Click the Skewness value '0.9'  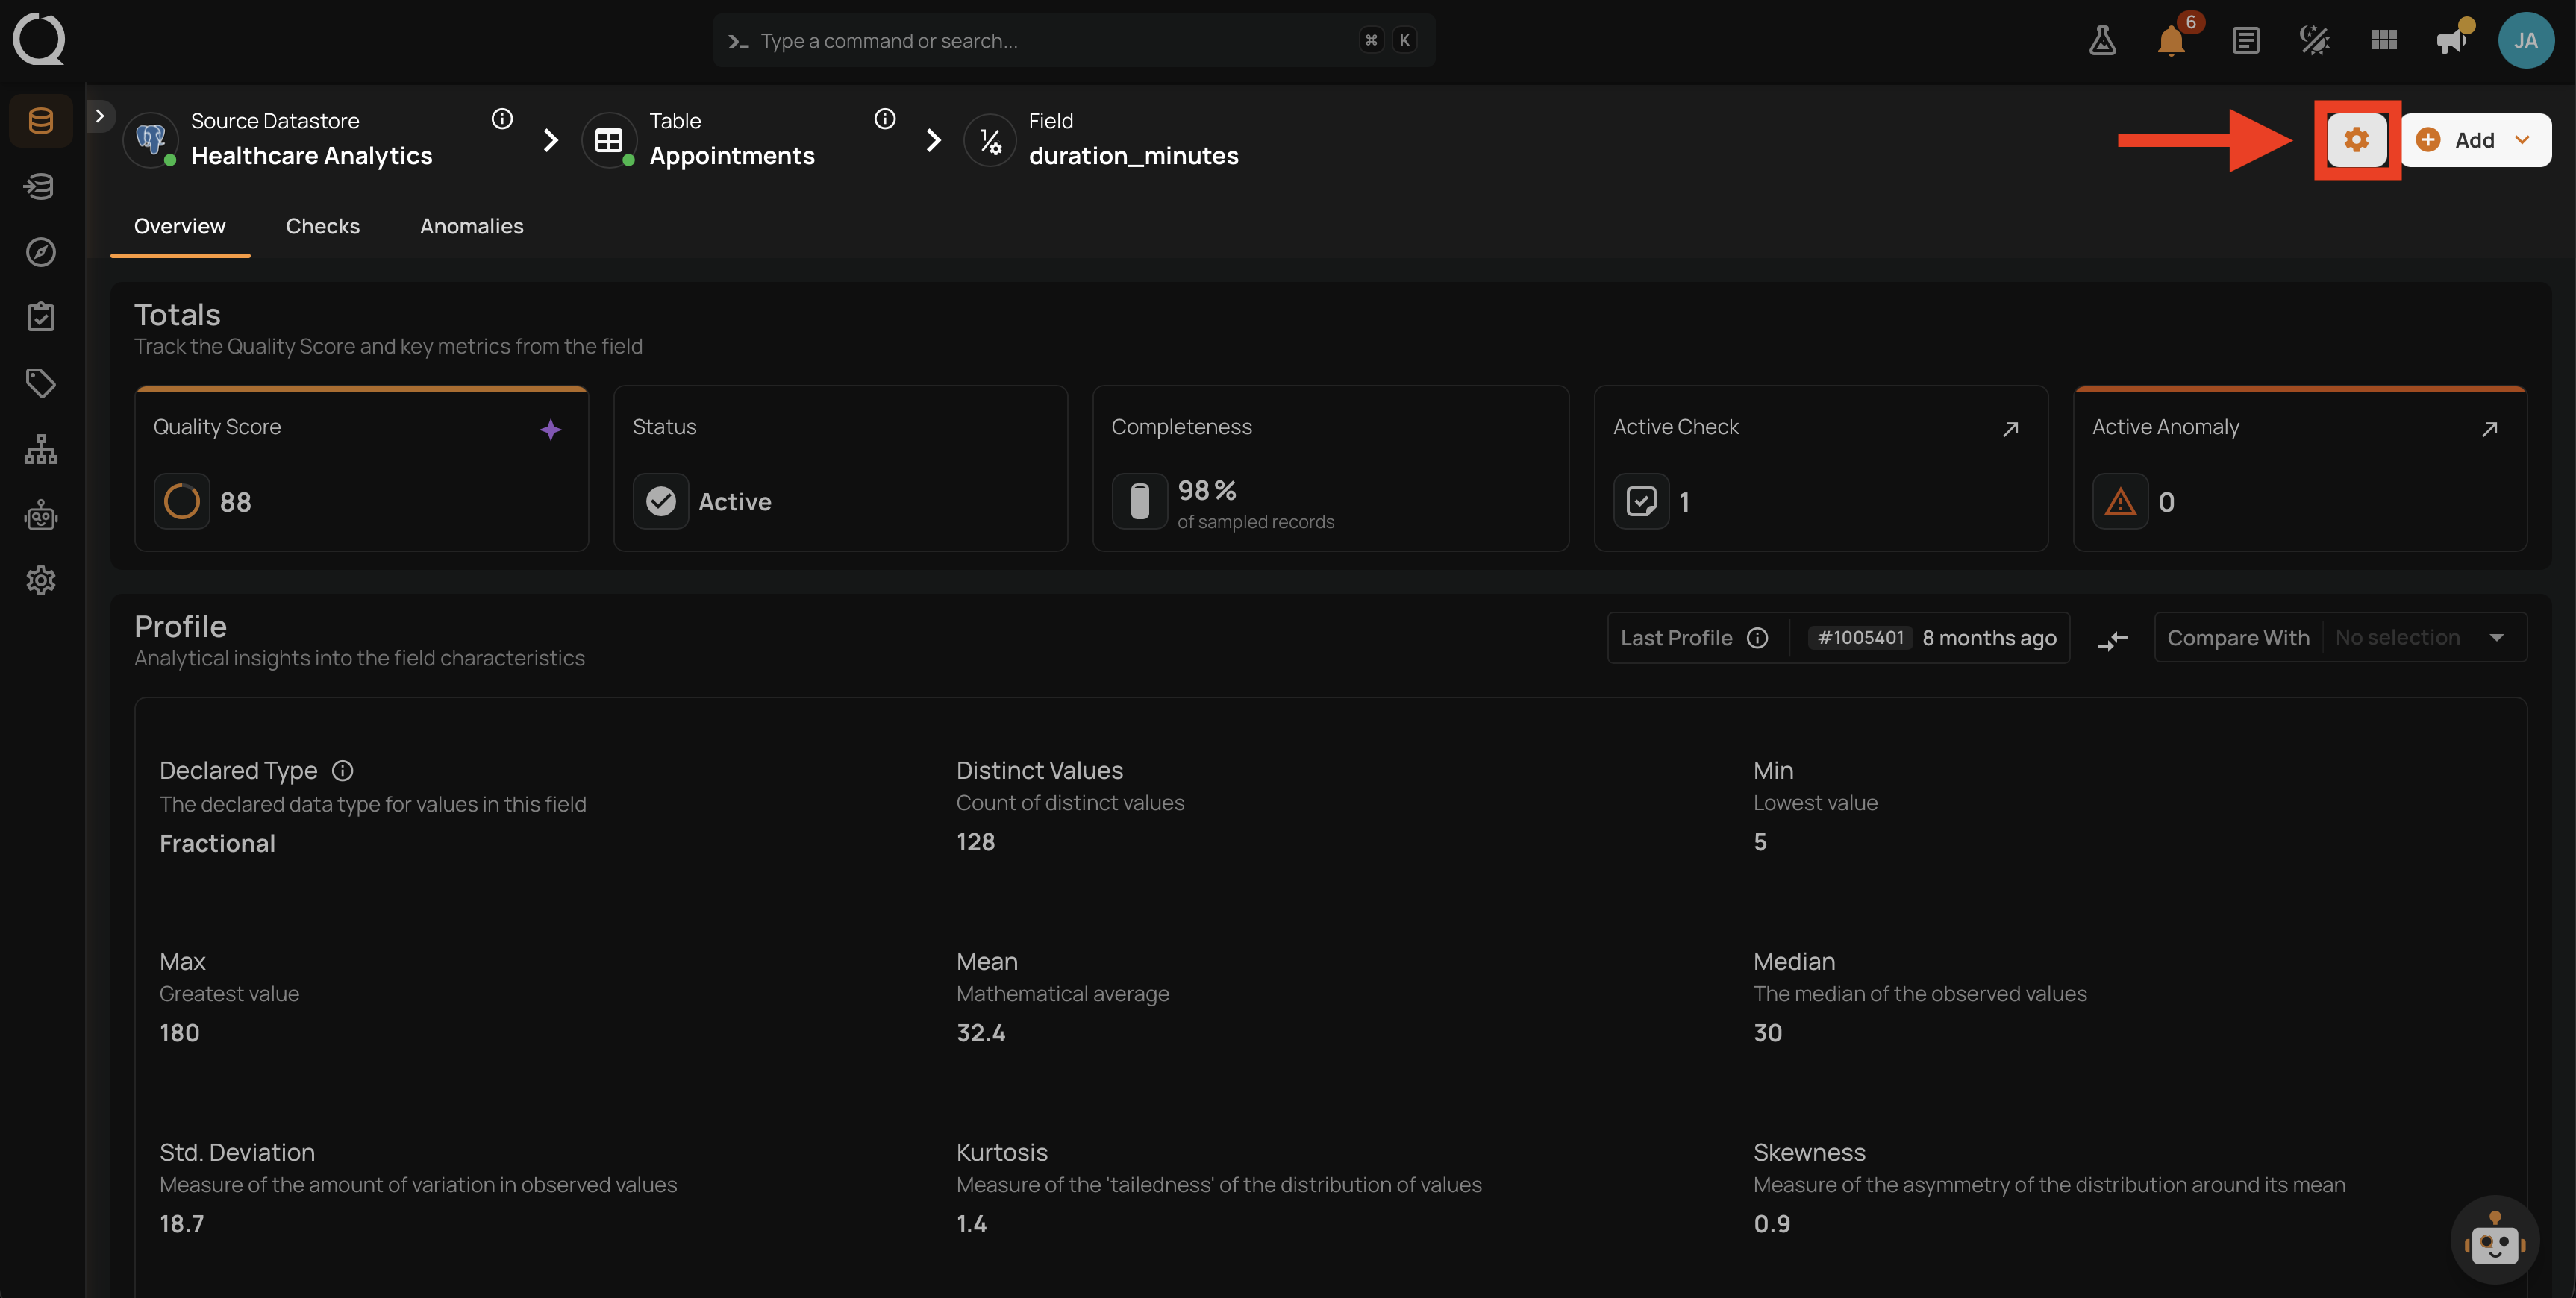(x=1771, y=1224)
